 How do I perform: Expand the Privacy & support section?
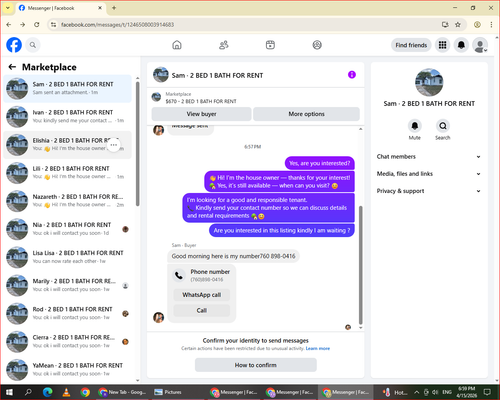click(x=429, y=191)
